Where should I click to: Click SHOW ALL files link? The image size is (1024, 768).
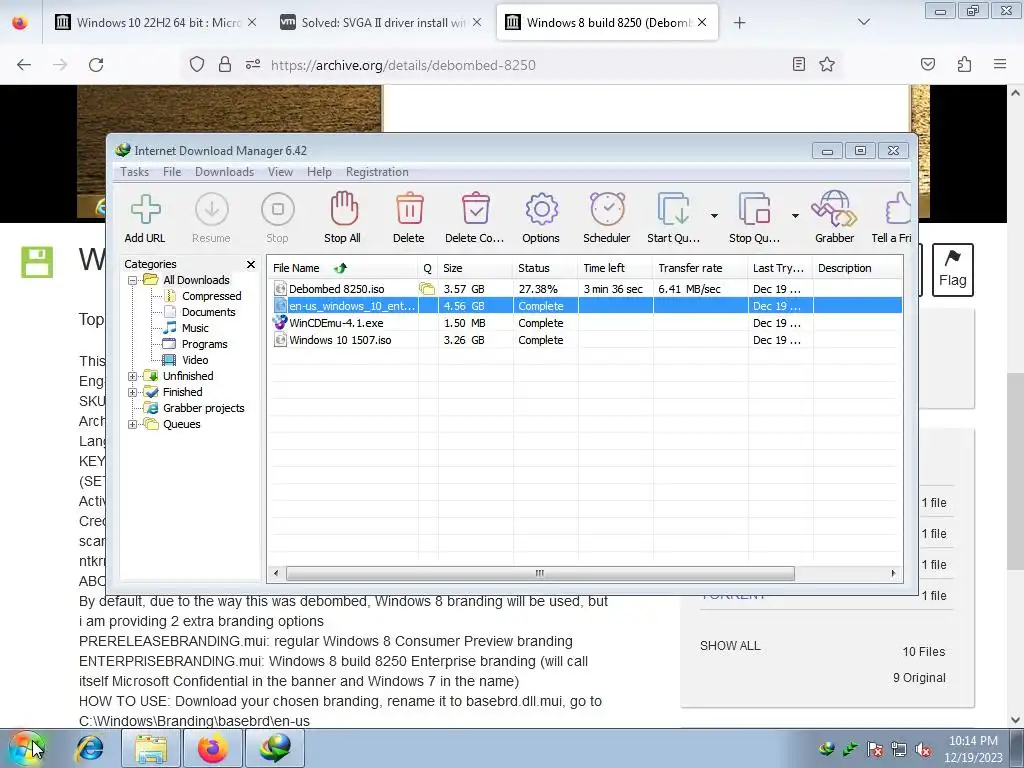730,646
